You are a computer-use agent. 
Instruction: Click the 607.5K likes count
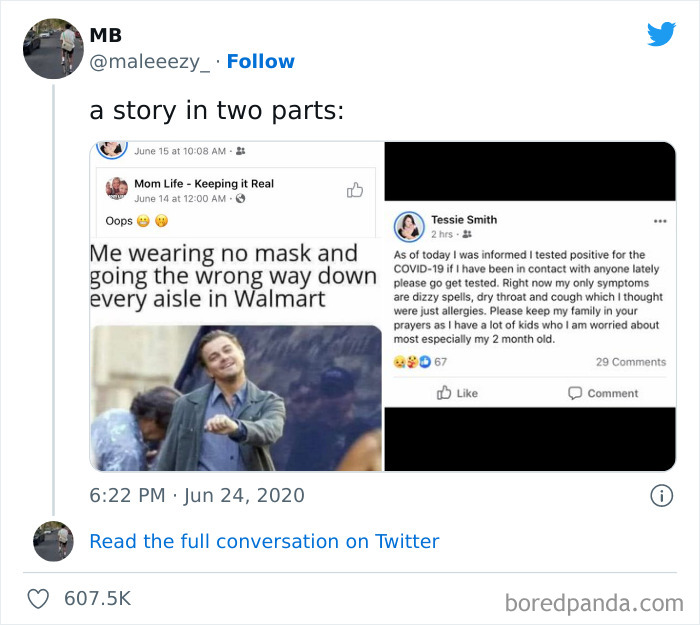[x=97, y=599]
